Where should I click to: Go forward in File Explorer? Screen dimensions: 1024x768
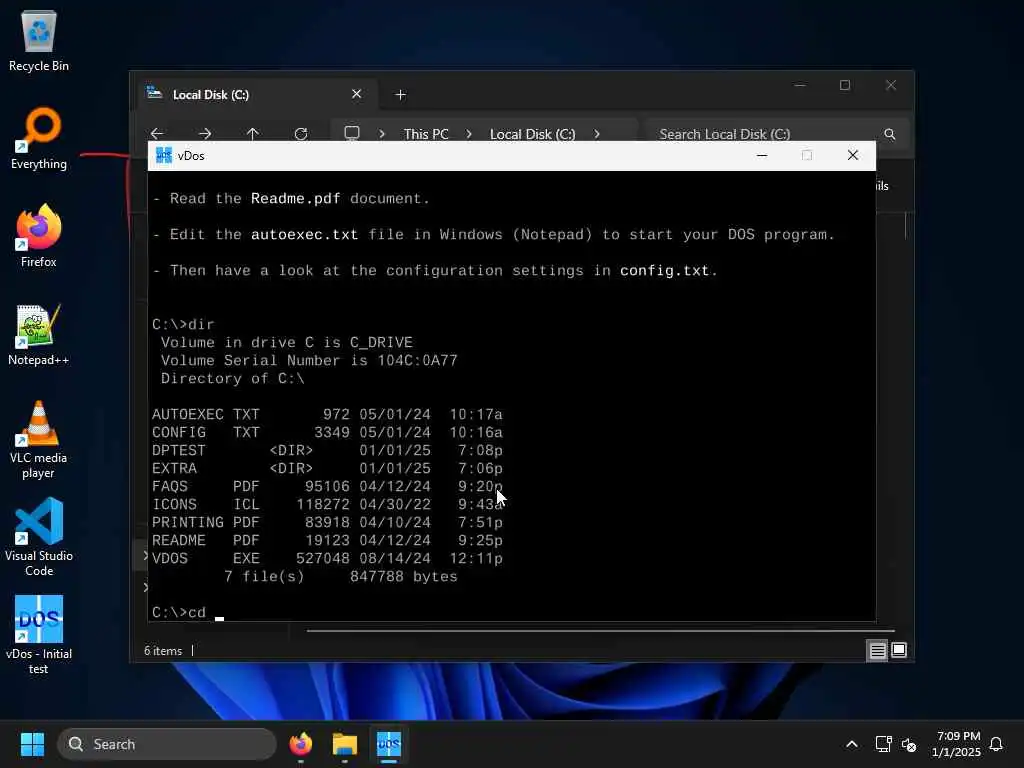[x=205, y=134]
